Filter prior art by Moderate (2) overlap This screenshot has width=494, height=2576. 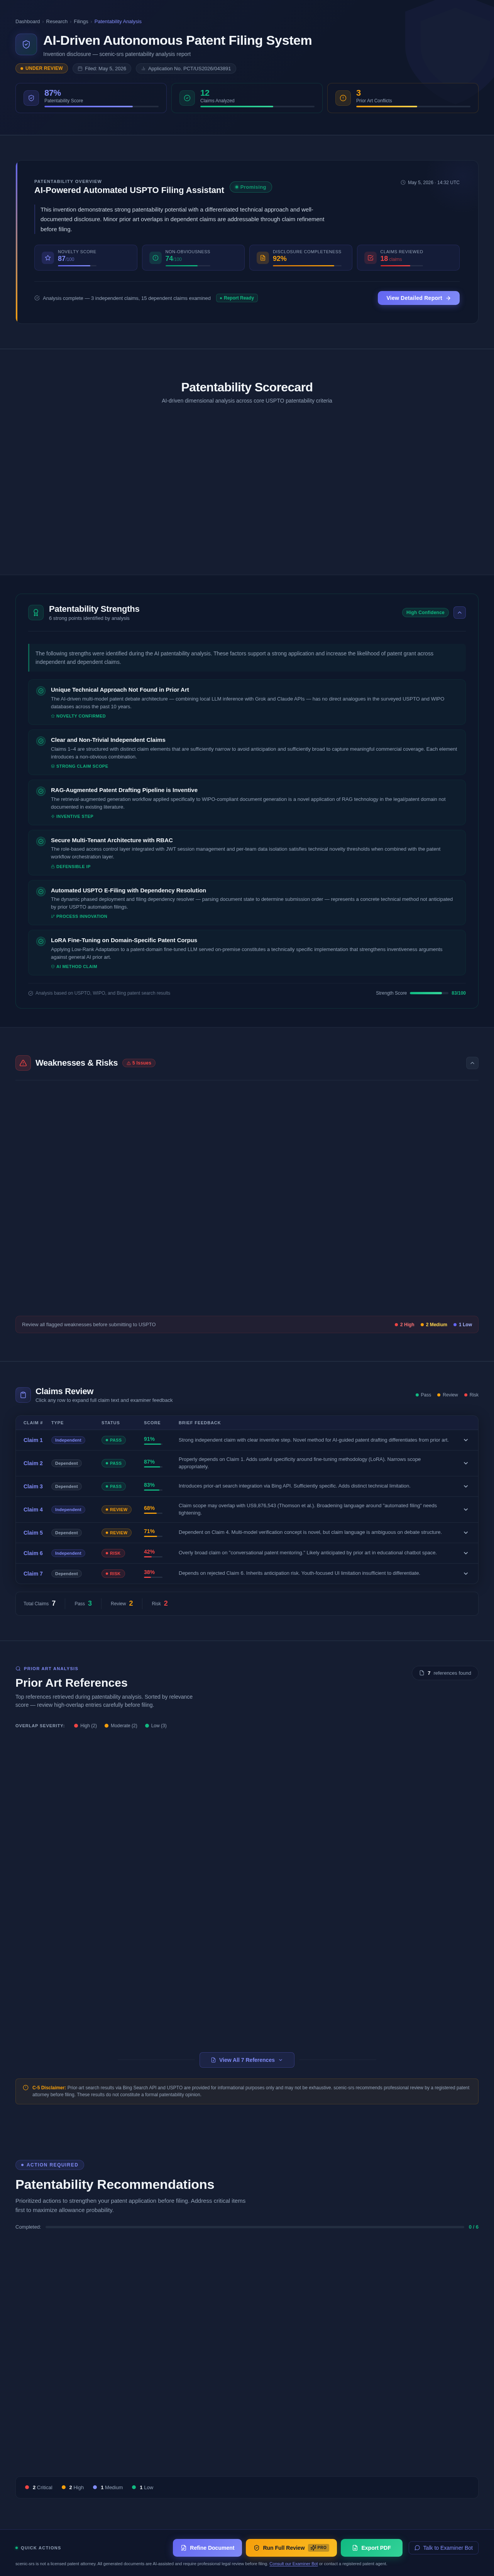(121, 1726)
